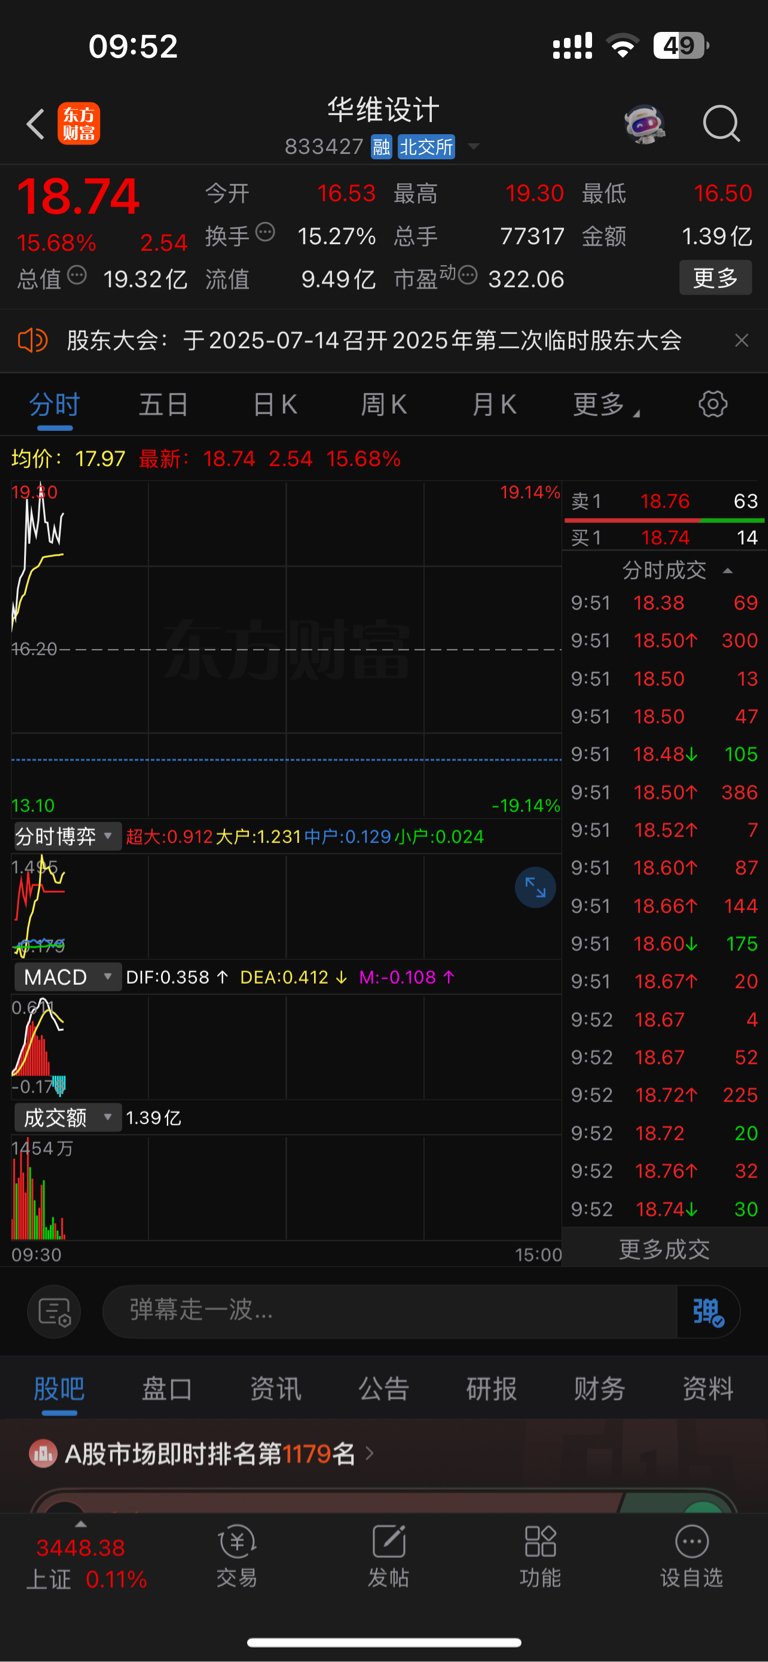This screenshot has width=768, height=1662.
Task: Expand the 更多 chart period dropdown
Action: 606,404
